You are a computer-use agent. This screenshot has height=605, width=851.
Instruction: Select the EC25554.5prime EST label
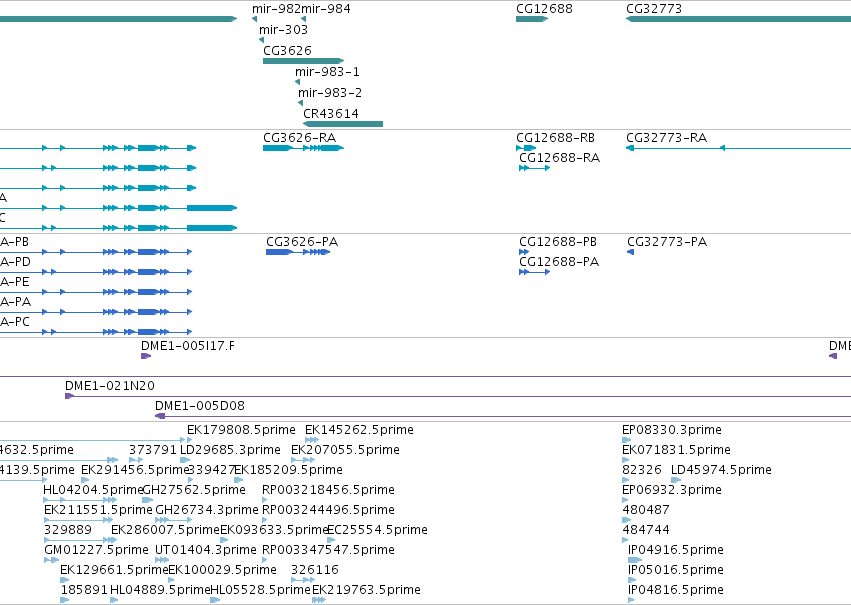[378, 530]
